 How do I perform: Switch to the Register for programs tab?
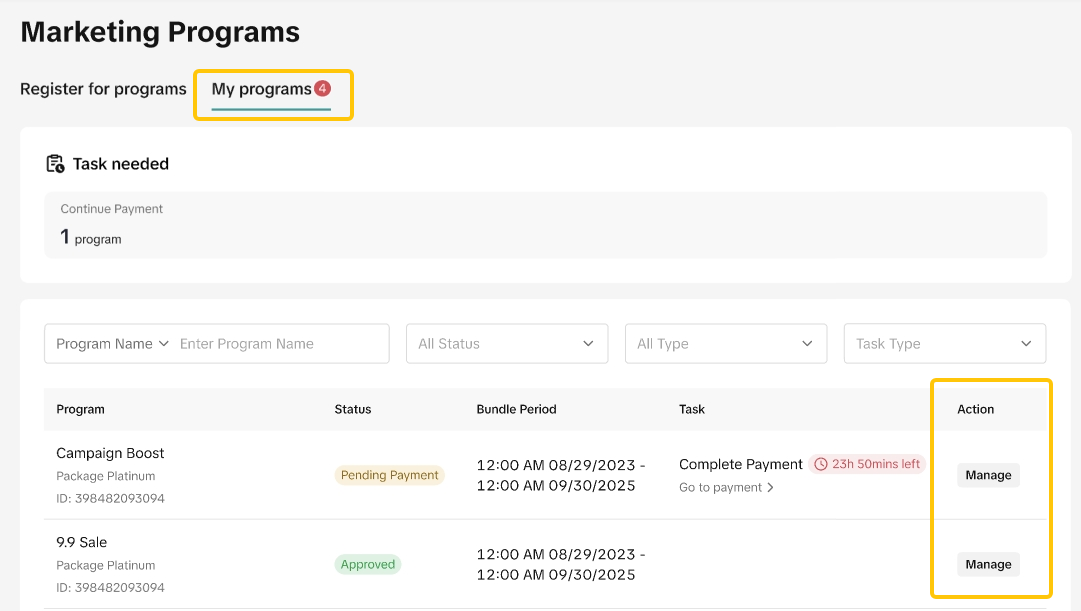103,89
